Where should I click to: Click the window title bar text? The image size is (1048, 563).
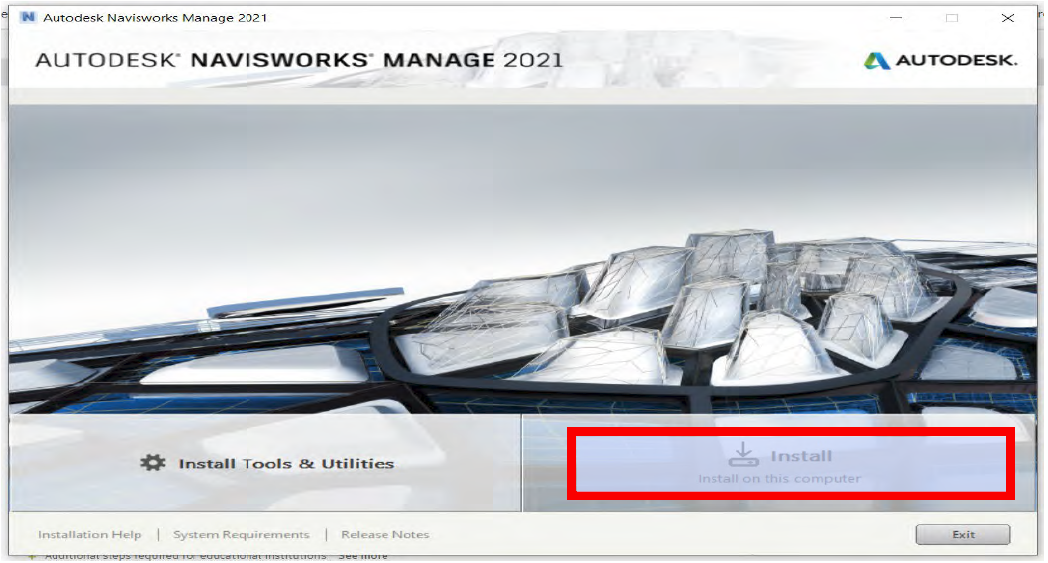[155, 17]
